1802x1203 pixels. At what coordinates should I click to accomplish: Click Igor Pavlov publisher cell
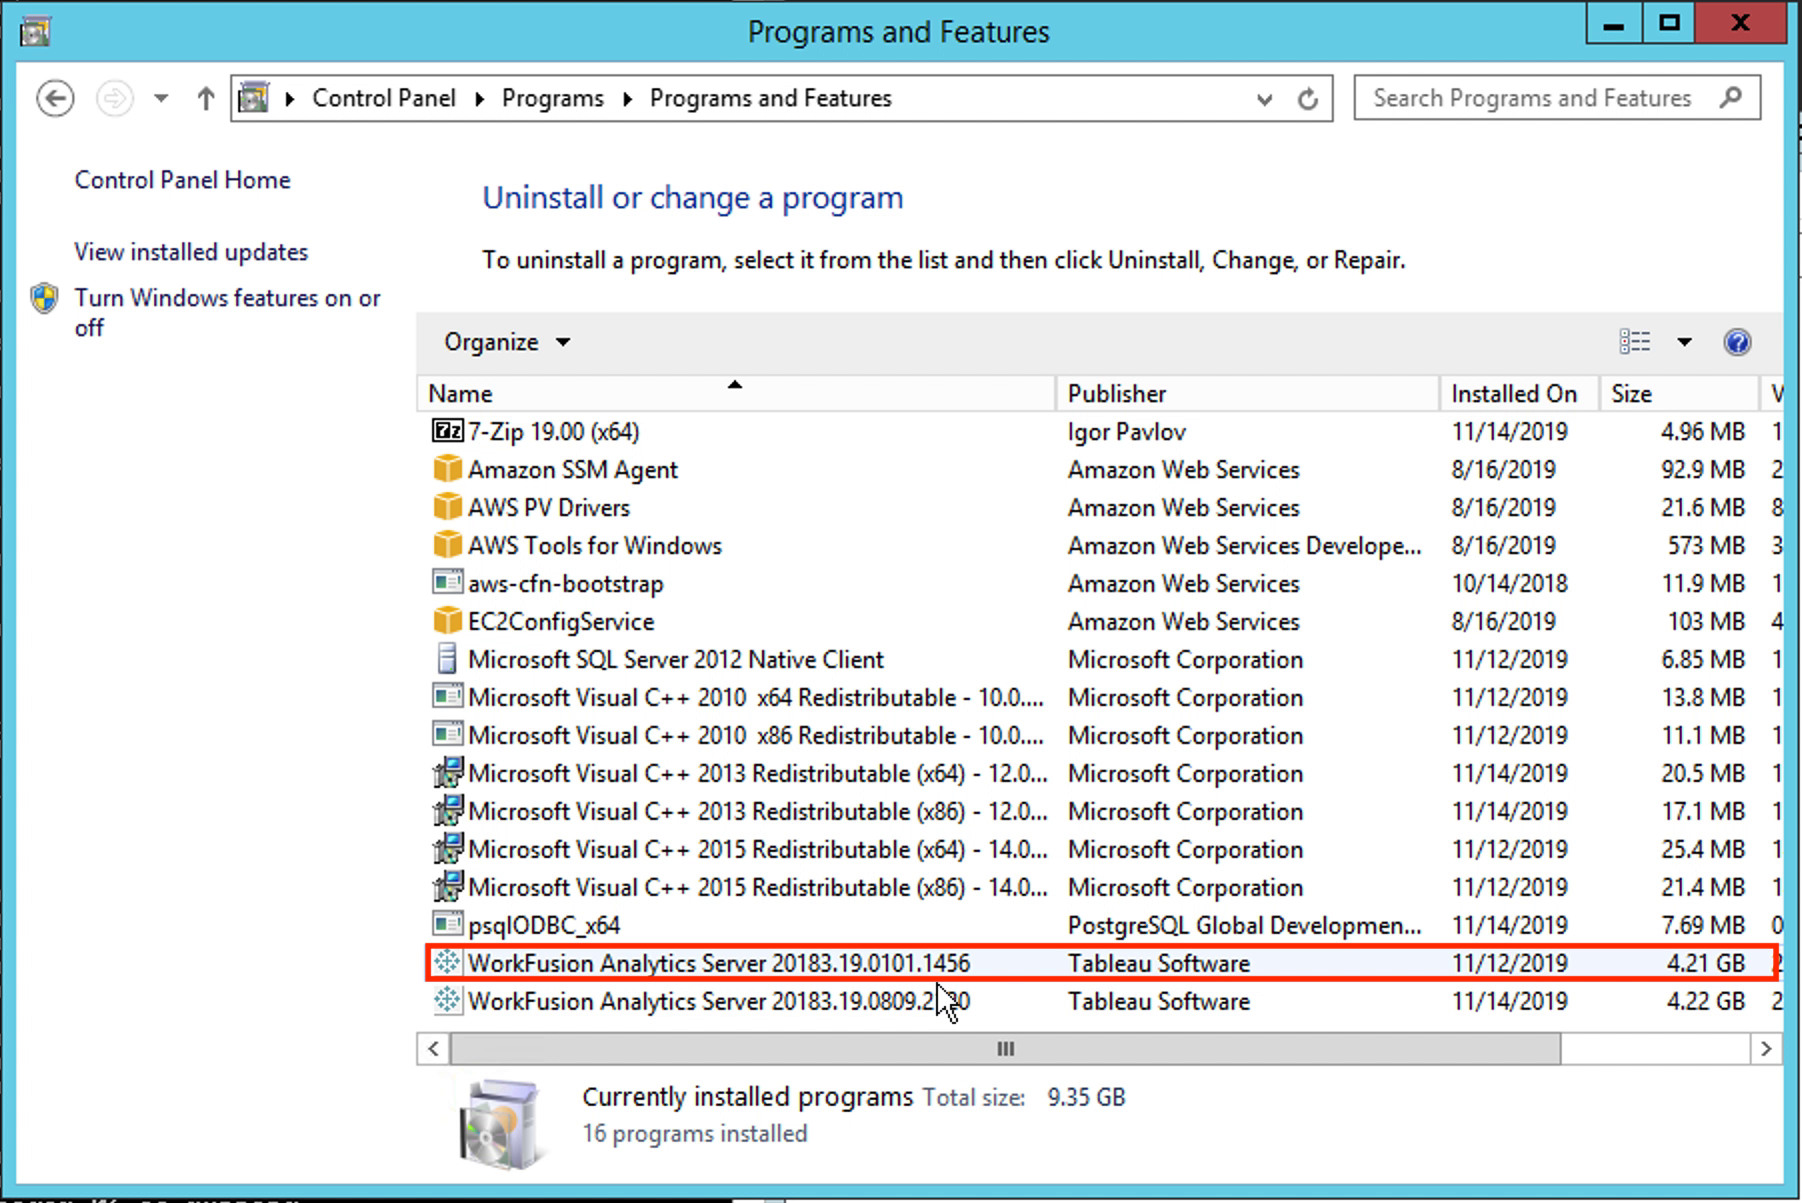point(1127,432)
